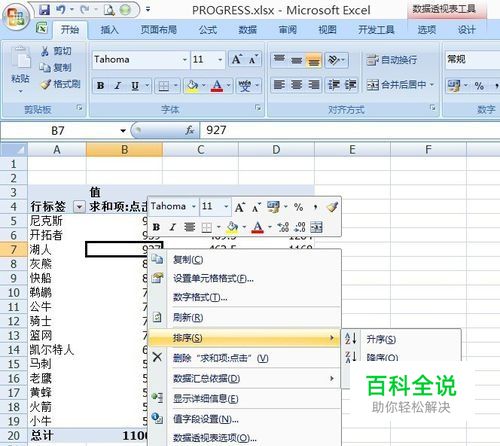Click 删除 求和项:点击 menu entry
This screenshot has width=500, height=446.
point(245,358)
